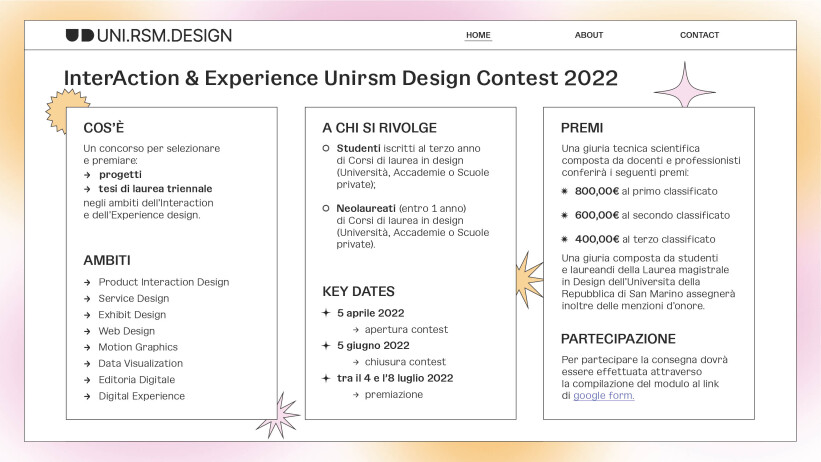Click circle bullet beside 'Neolaureati'
The height and width of the screenshot is (462, 821).
326,208
